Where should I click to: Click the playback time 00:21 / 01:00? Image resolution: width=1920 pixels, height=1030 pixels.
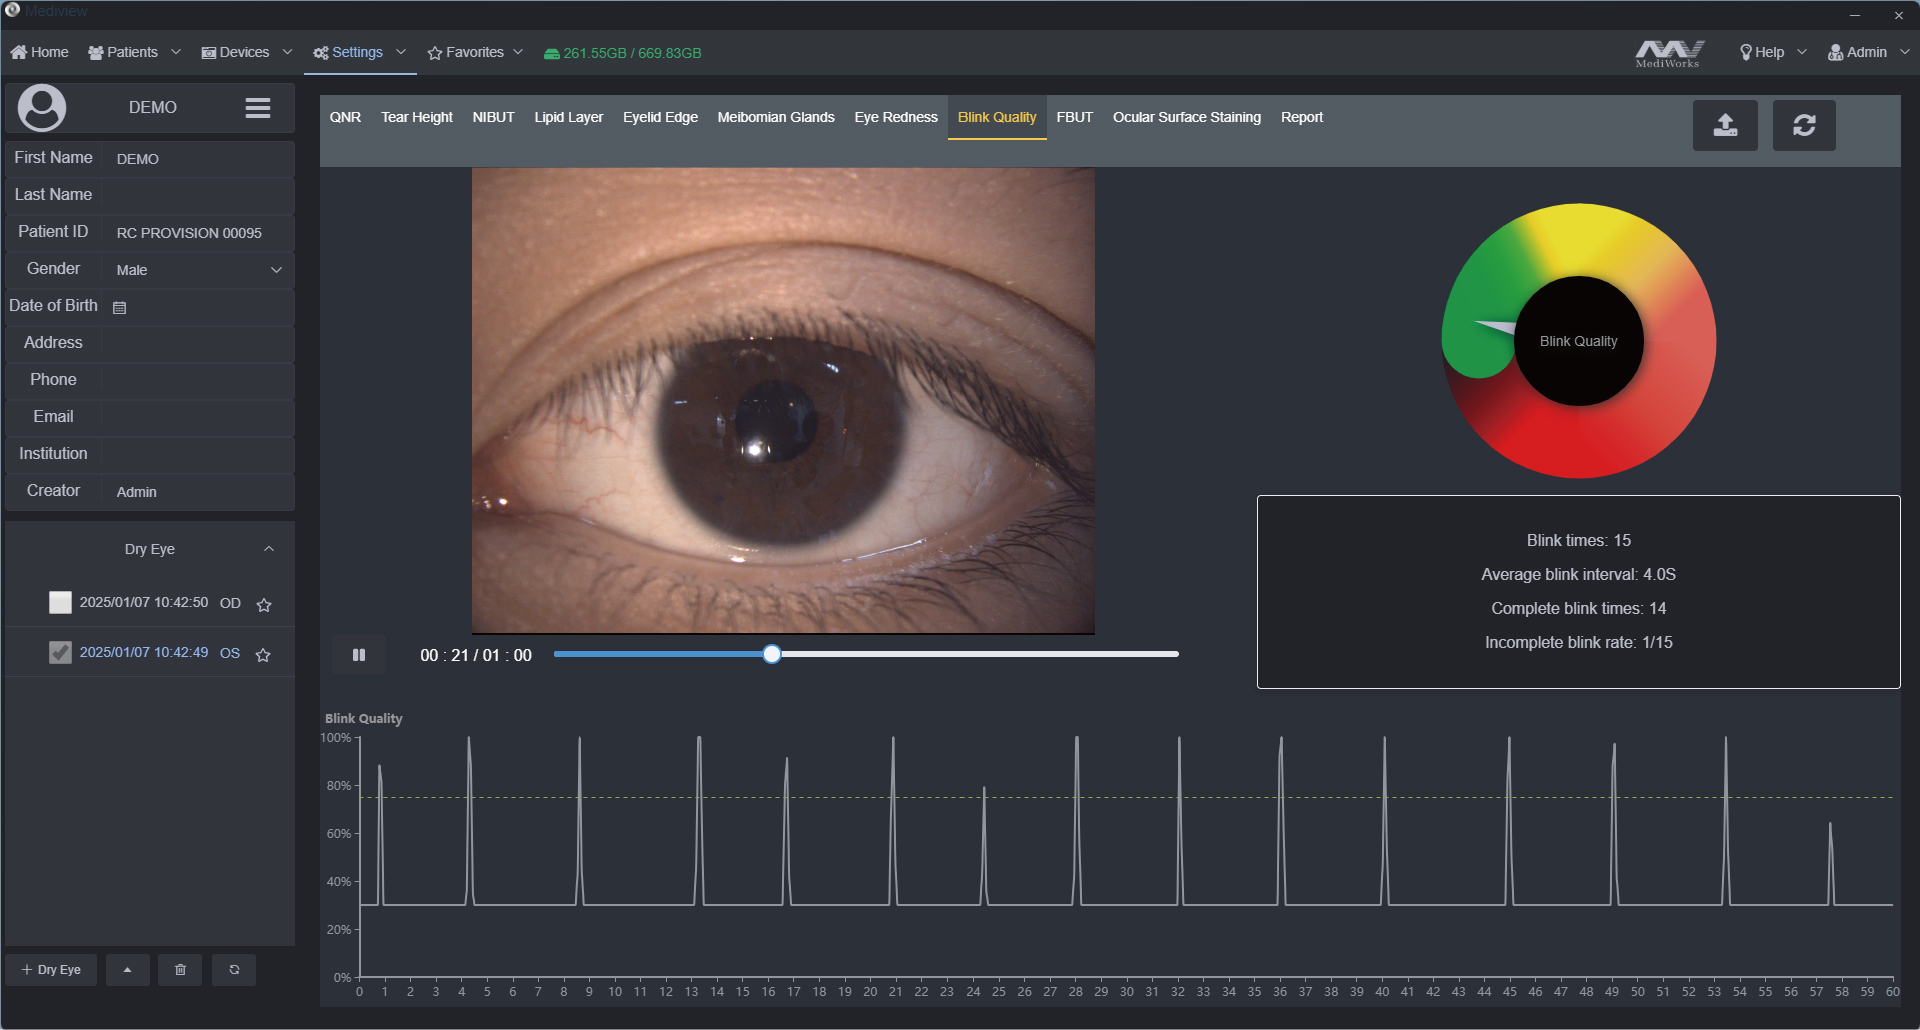click(476, 655)
